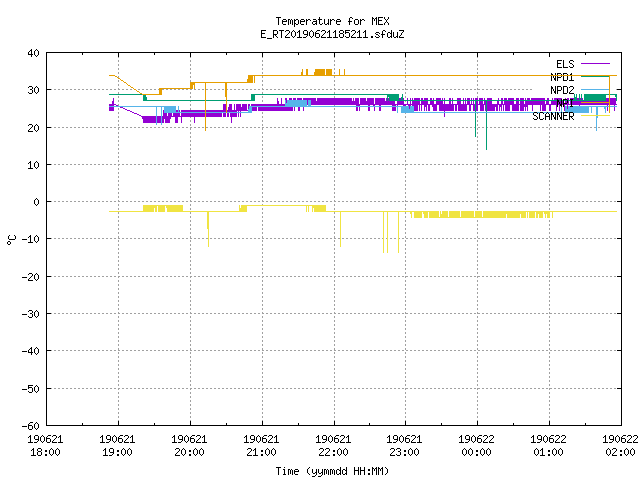Click the x-axis tick label 190621 18:00

(x=45, y=445)
